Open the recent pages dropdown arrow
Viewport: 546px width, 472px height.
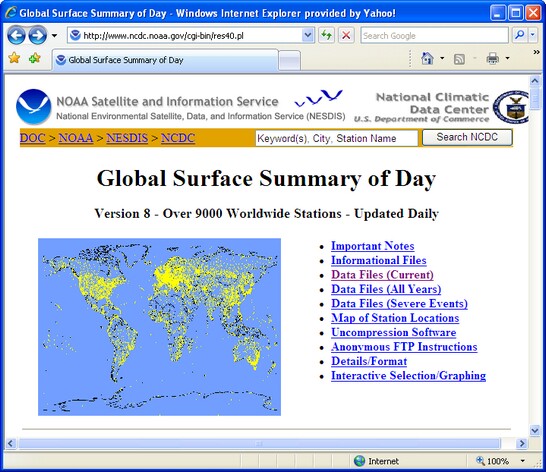pos(54,36)
